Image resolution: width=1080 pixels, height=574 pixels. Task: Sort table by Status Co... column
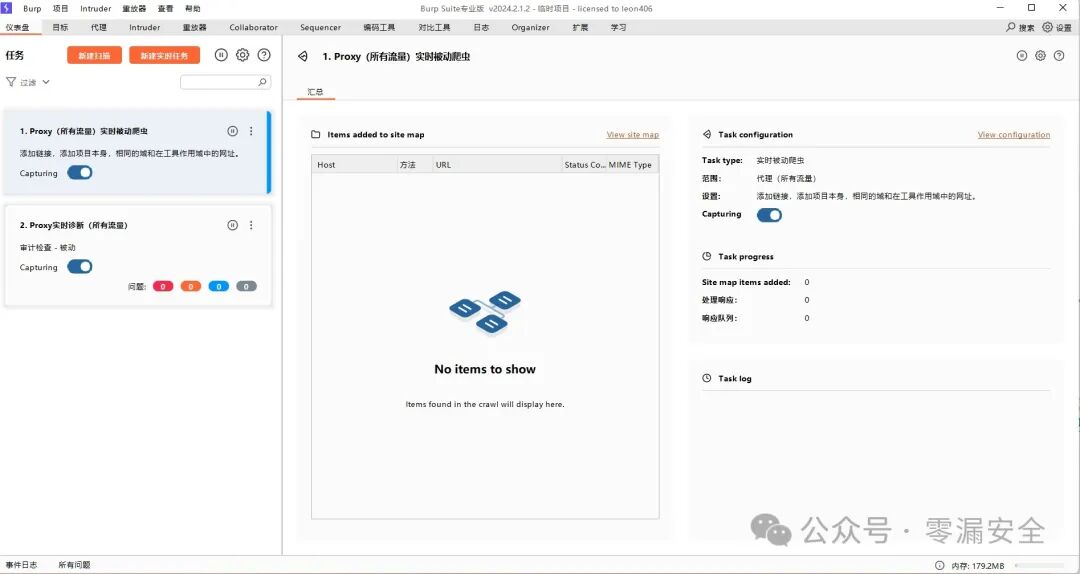(x=584, y=165)
